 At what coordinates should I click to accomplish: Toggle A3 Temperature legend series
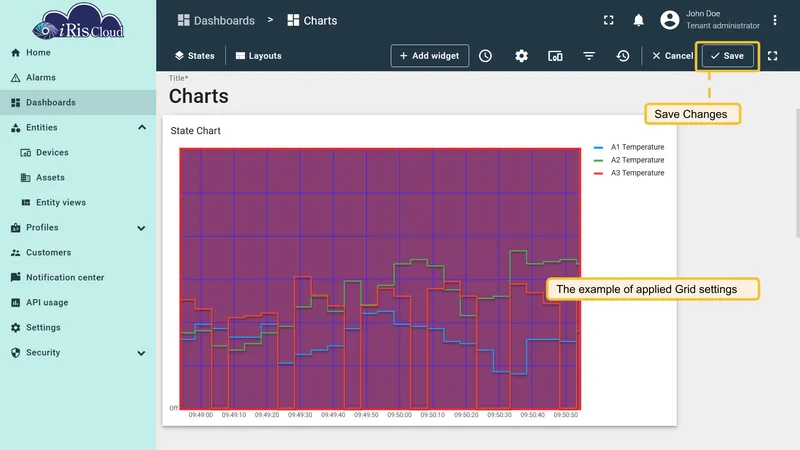[x=629, y=173]
